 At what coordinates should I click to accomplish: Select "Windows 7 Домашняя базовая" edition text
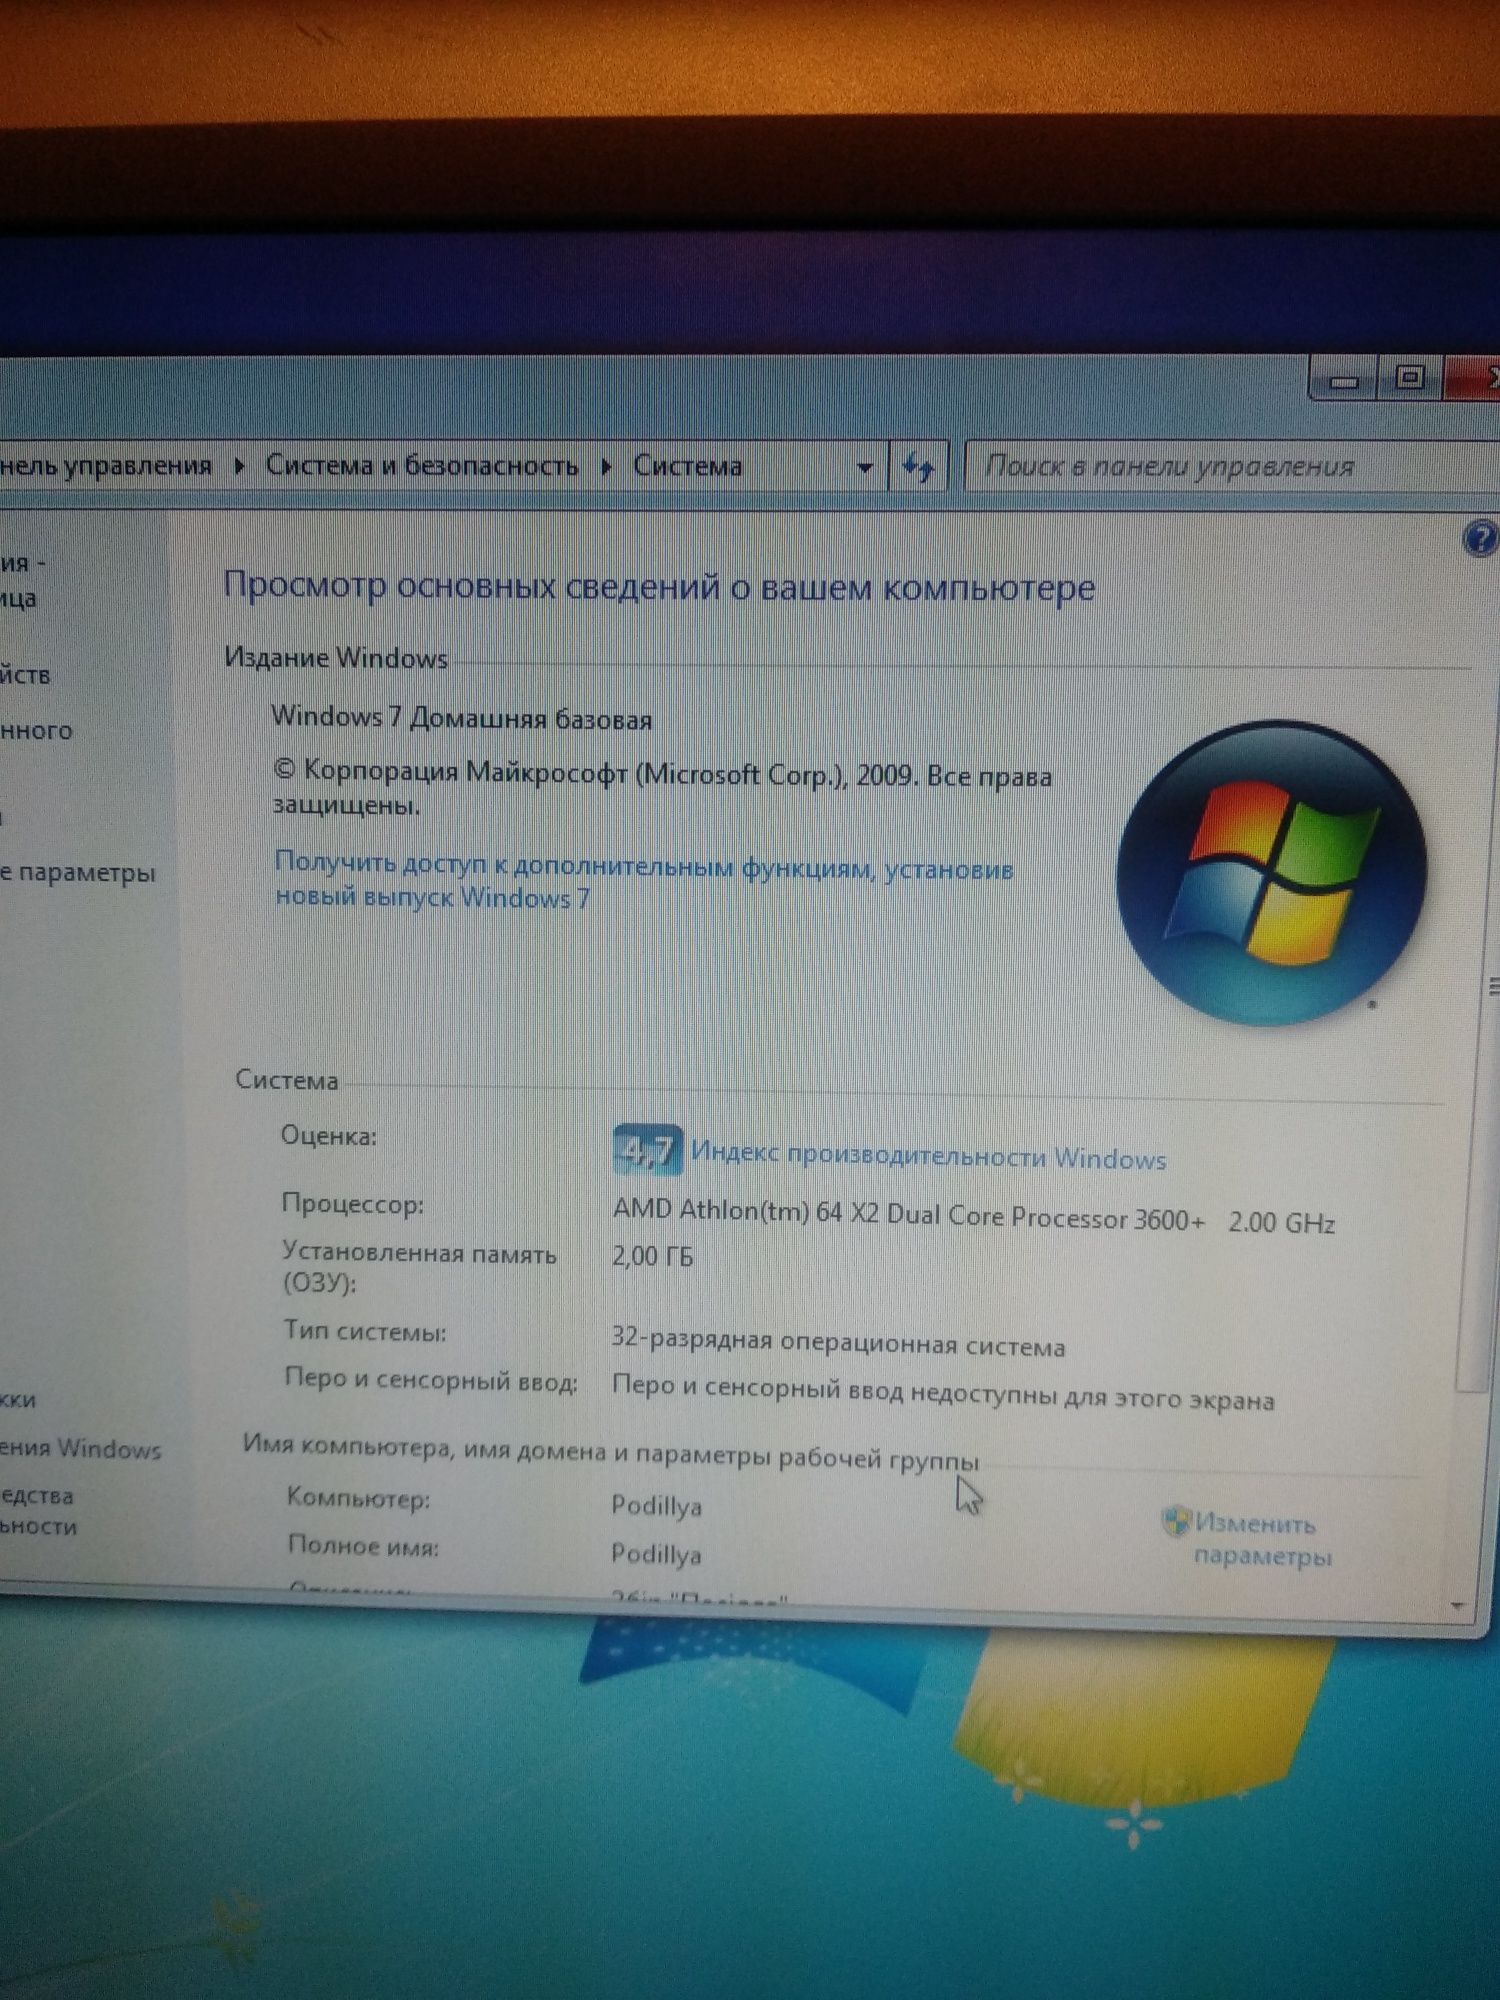461,718
